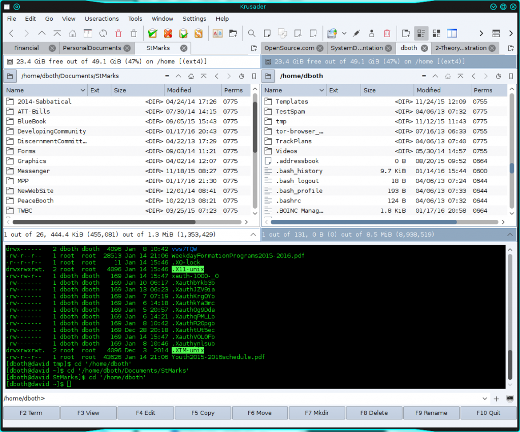Add new tab in left panel
The width and height of the screenshot is (520, 432).
click(x=254, y=48)
